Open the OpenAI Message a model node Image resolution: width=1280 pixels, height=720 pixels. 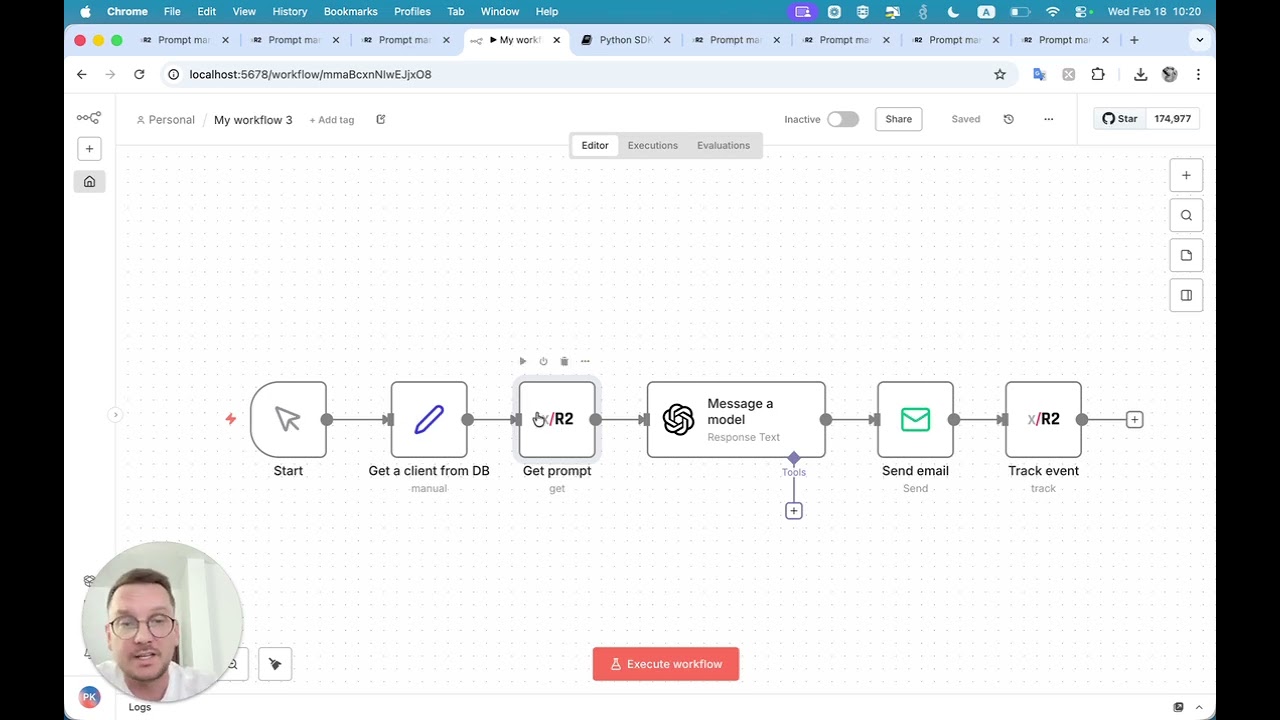(736, 419)
